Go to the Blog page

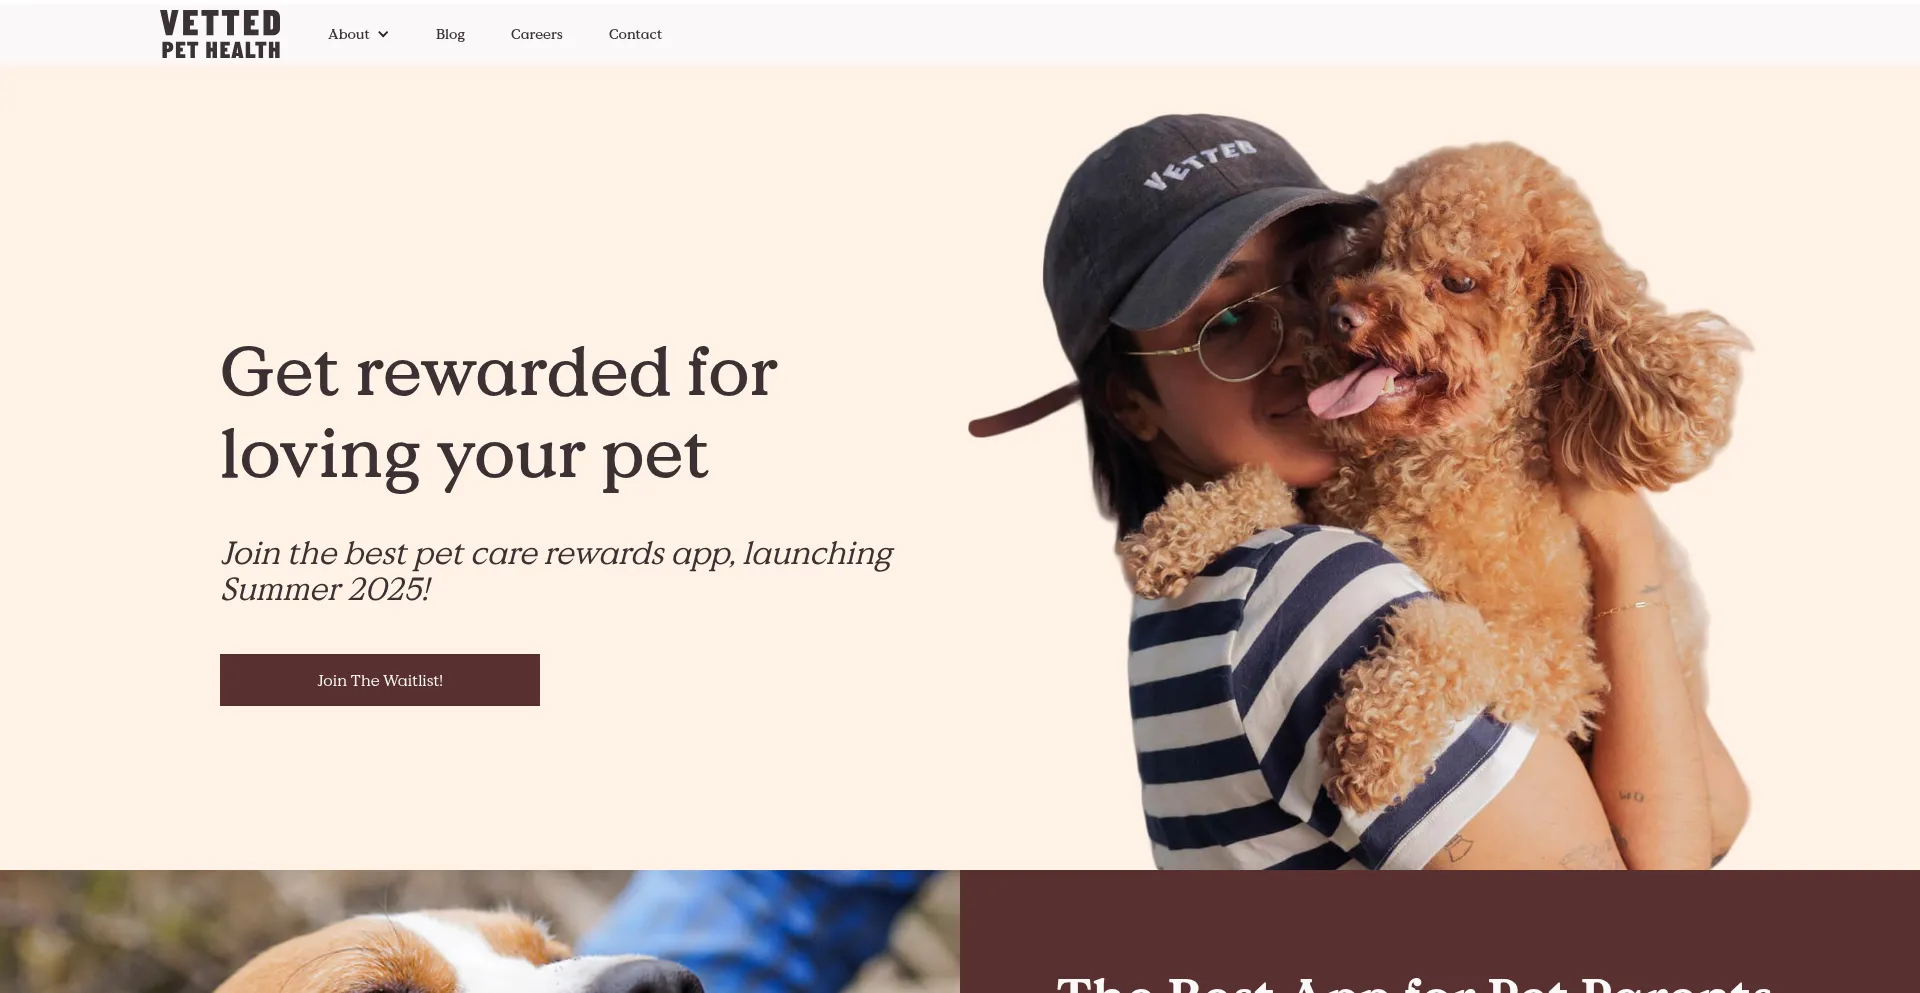[450, 34]
